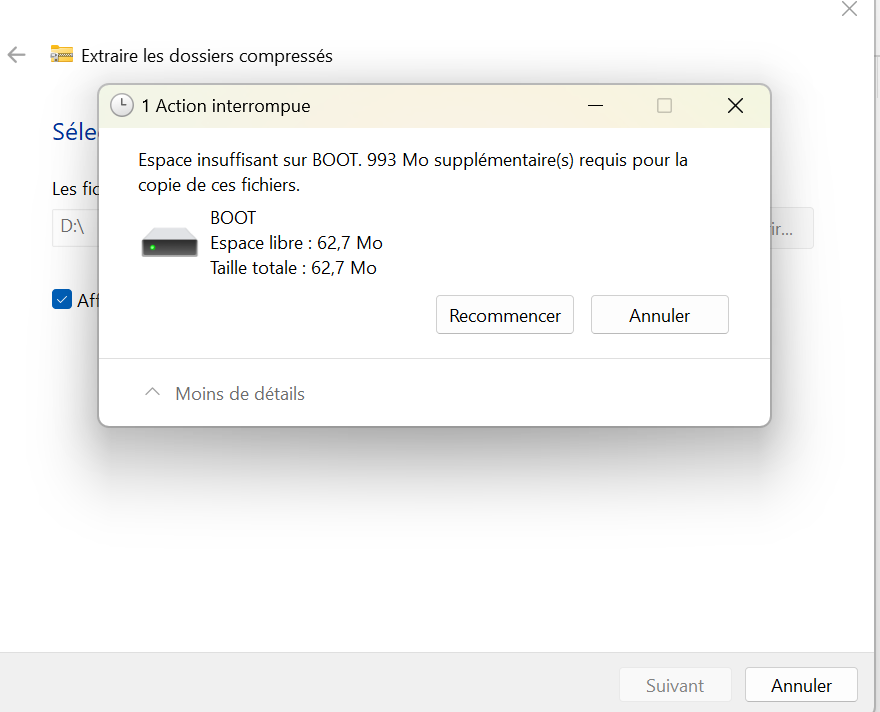
Task: Uncheck the show extracted files checkbox
Action: click(x=62, y=300)
